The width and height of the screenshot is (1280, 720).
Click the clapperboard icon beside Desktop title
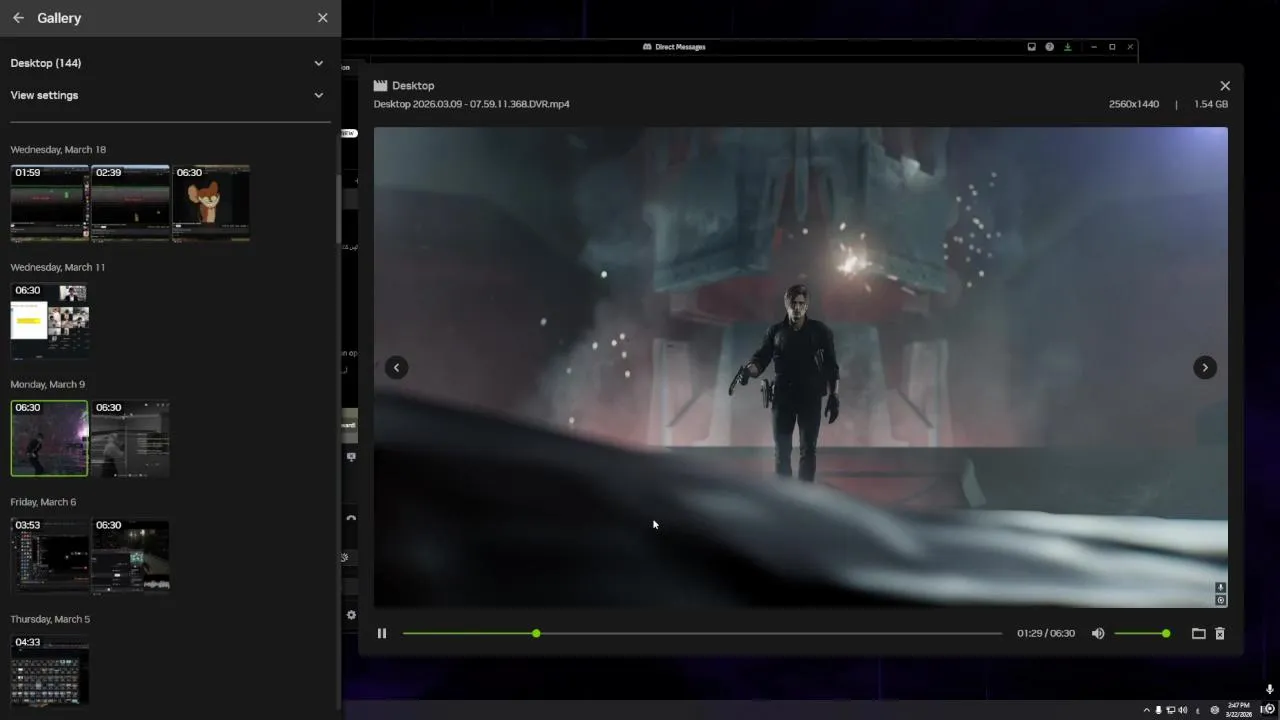(380, 85)
